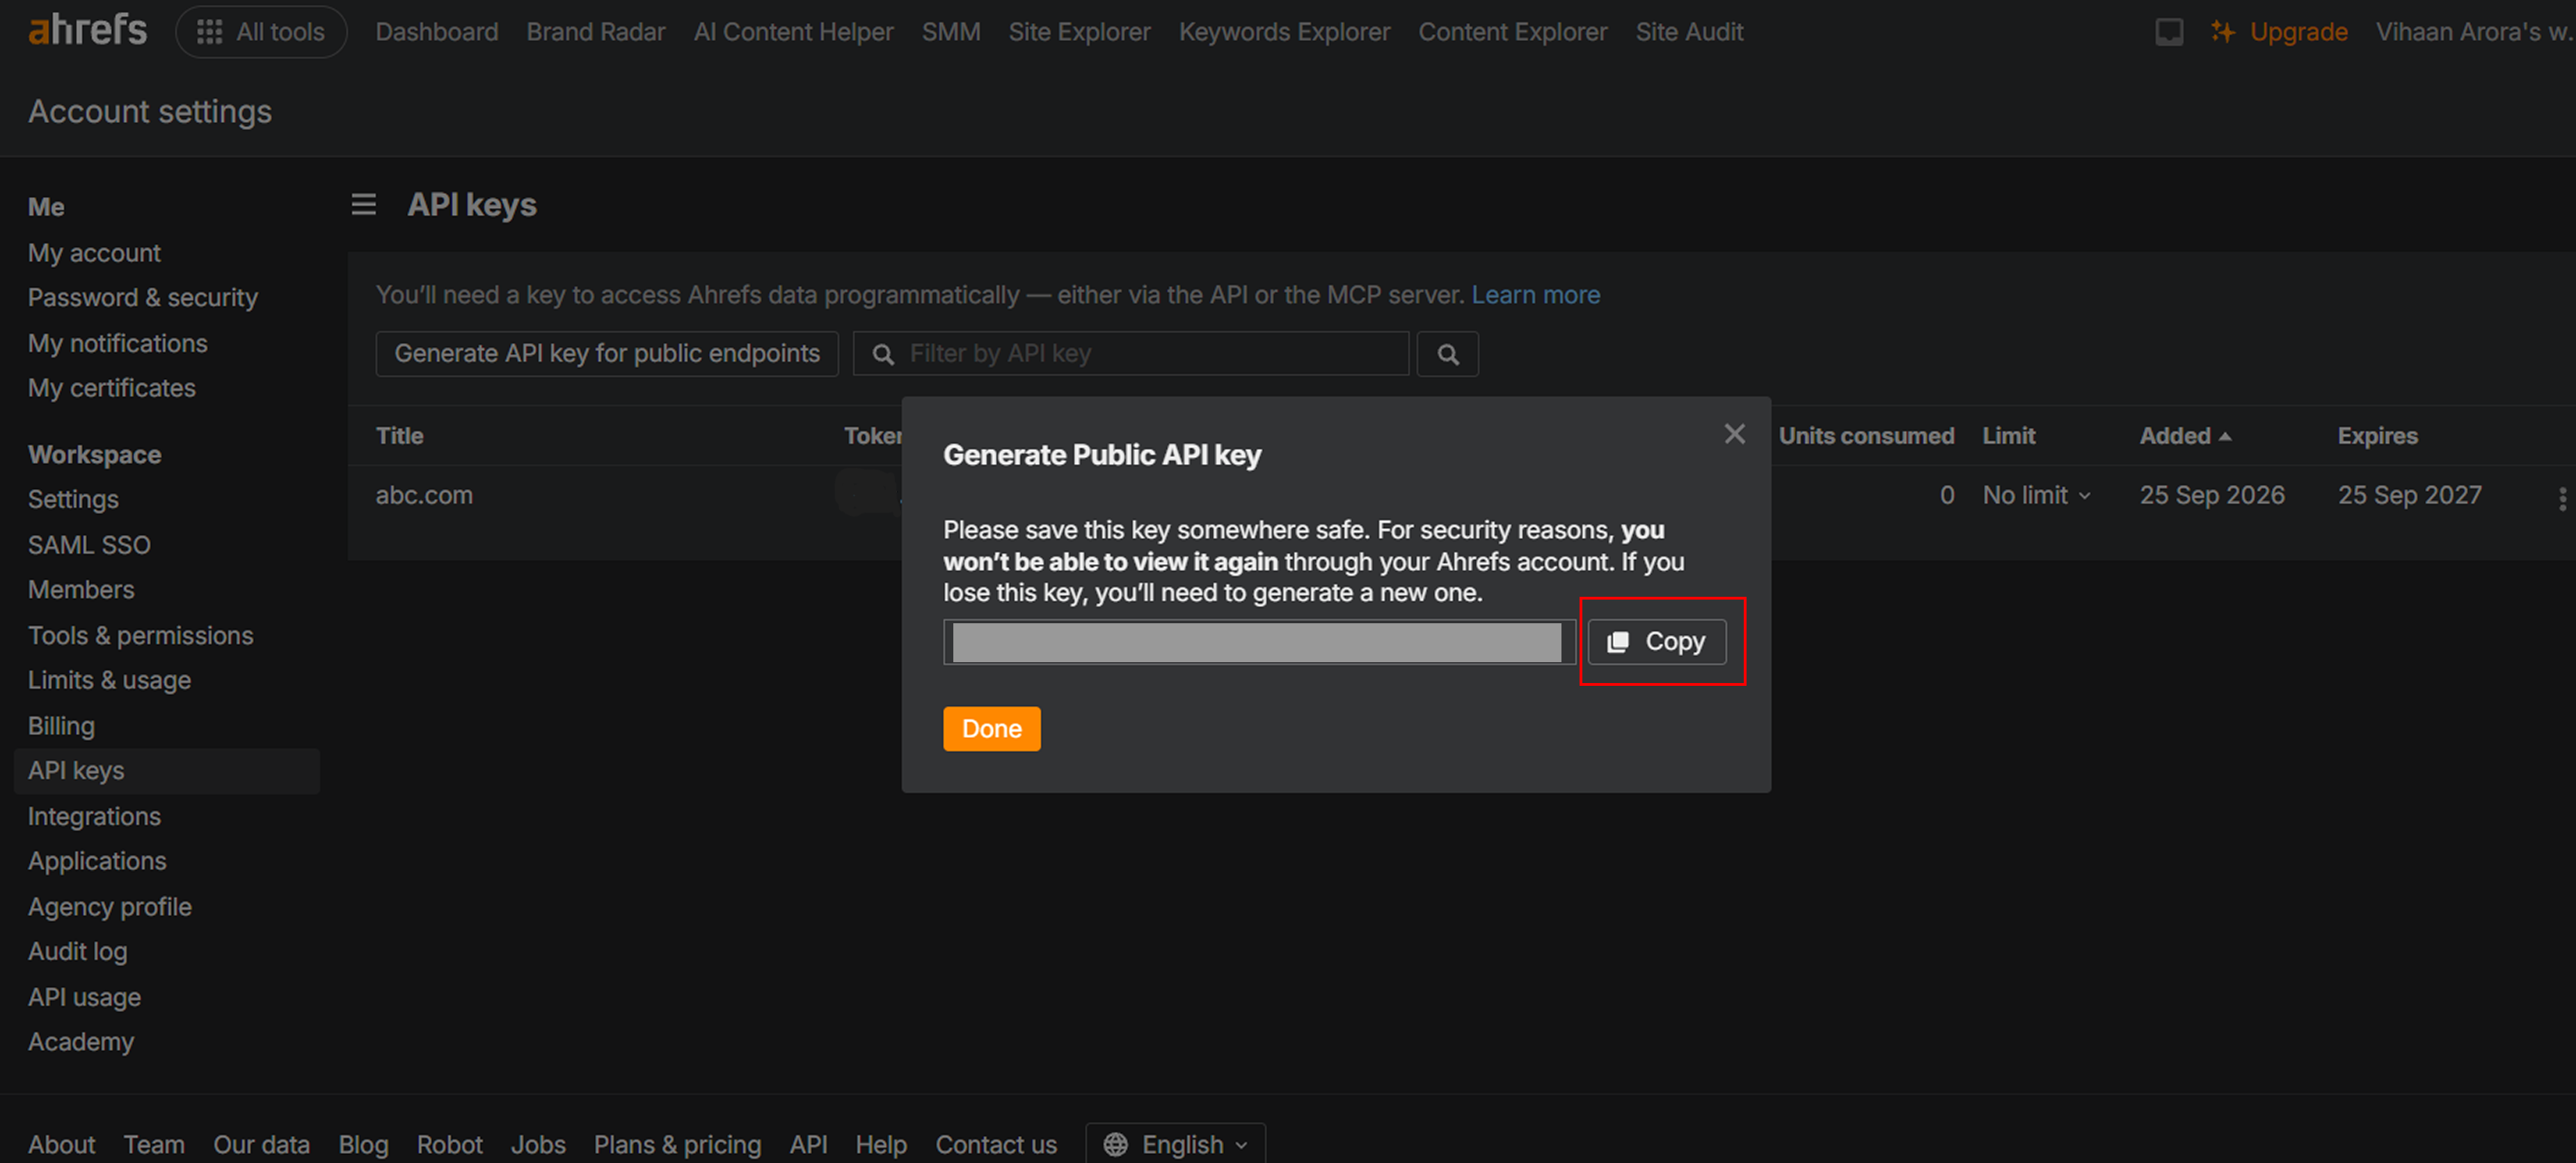This screenshot has width=2576, height=1163.
Task: Open the abc.com row three-dot menu
Action: tap(2561, 498)
